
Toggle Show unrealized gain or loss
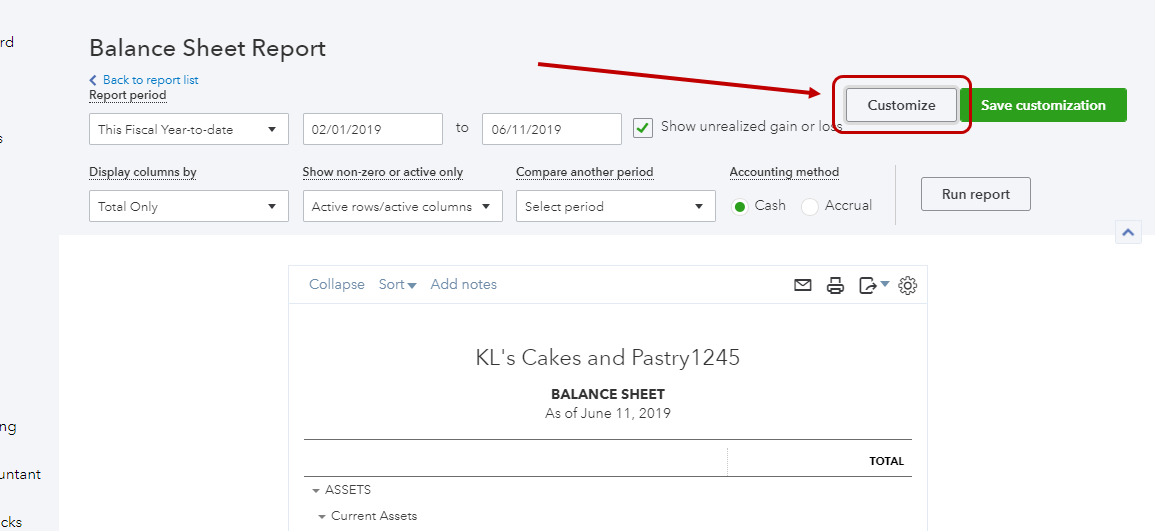(643, 128)
